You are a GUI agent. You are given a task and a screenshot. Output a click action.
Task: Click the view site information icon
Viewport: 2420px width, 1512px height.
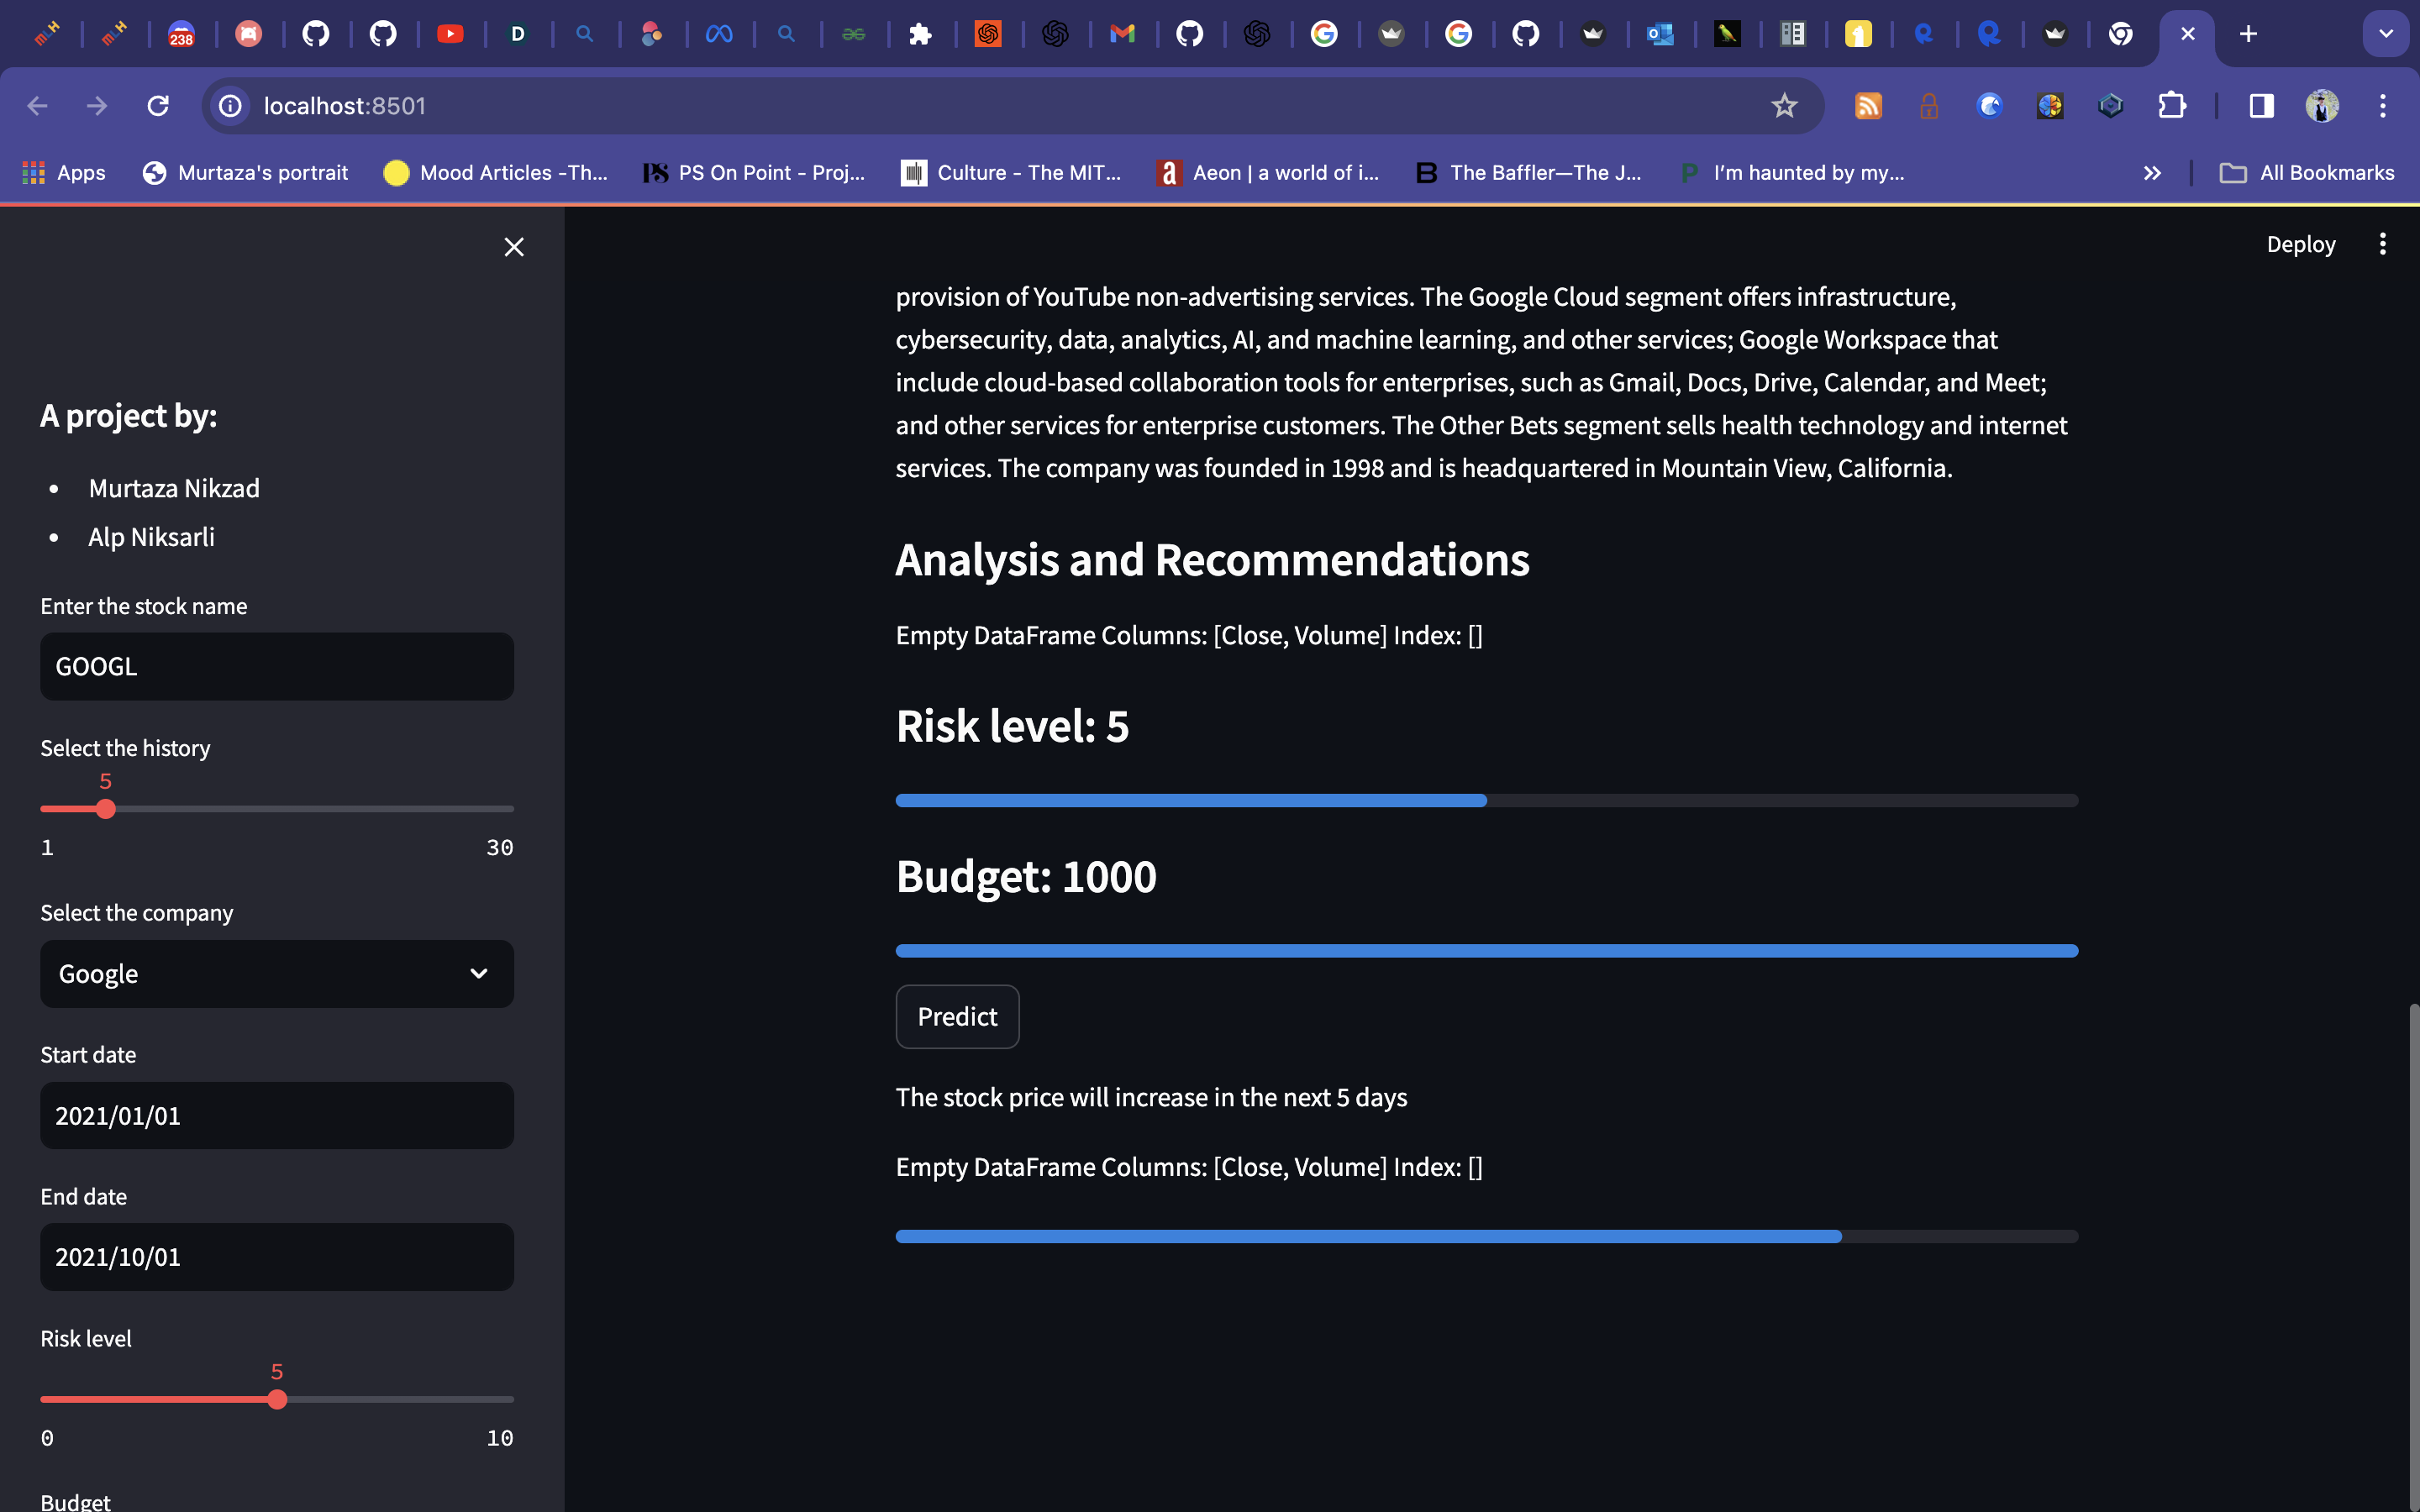point(231,106)
